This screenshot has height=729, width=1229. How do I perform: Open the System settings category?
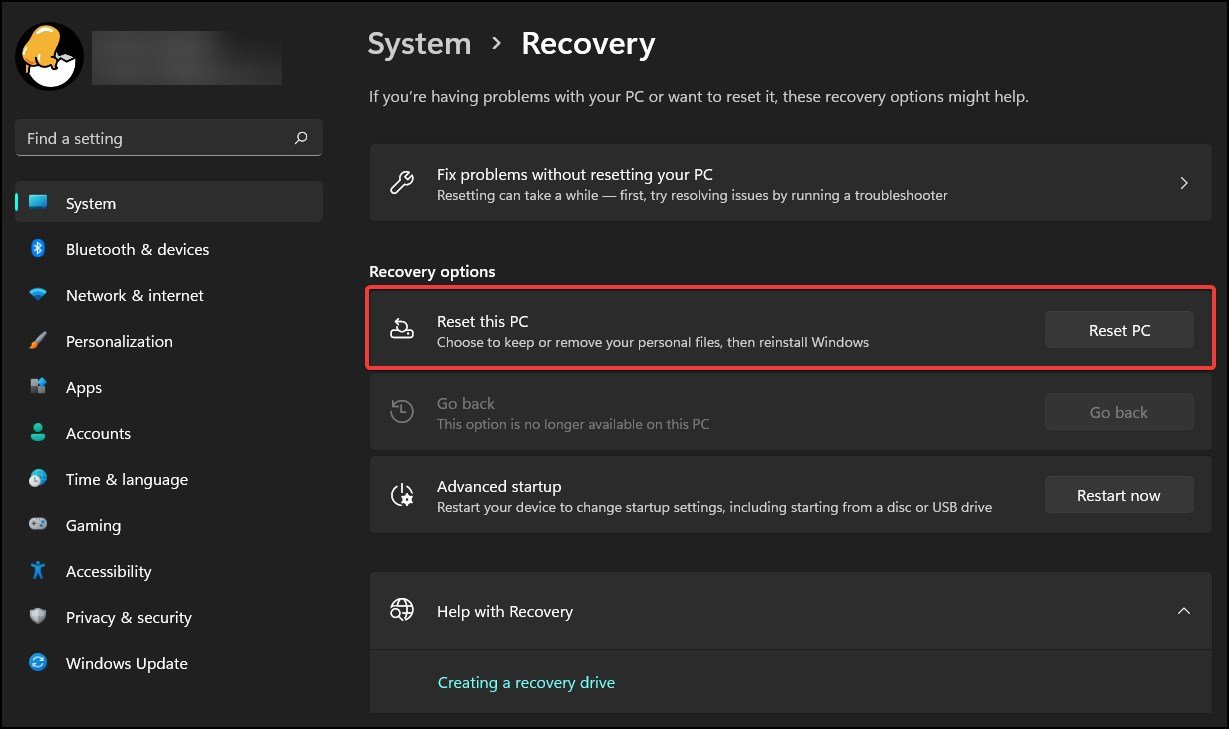pyautogui.click(x=169, y=203)
